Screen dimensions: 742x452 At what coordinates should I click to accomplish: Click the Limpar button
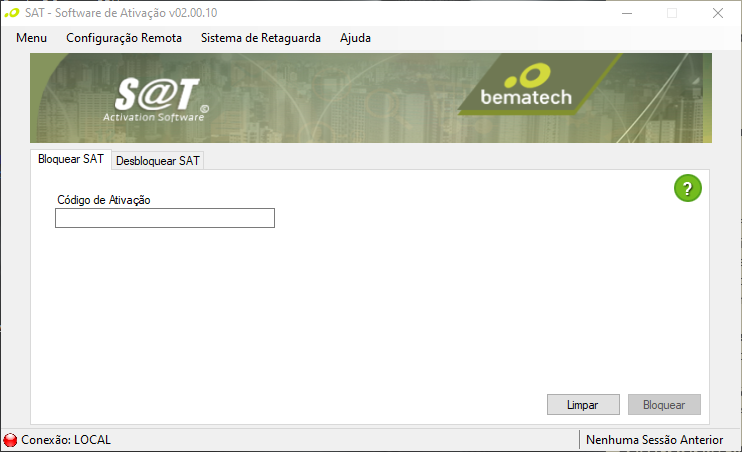583,405
